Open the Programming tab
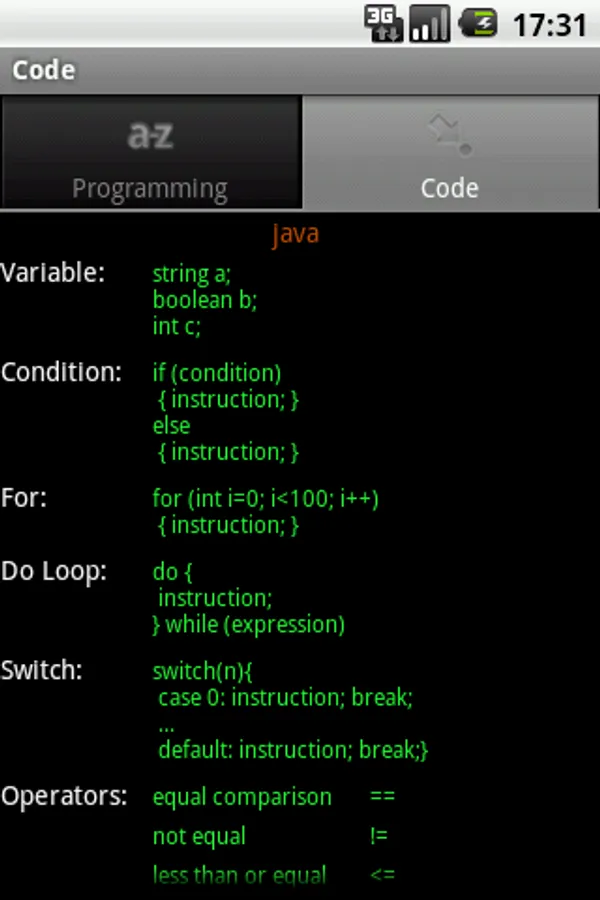Screen dimensions: 600x900 pyautogui.click(x=151, y=152)
